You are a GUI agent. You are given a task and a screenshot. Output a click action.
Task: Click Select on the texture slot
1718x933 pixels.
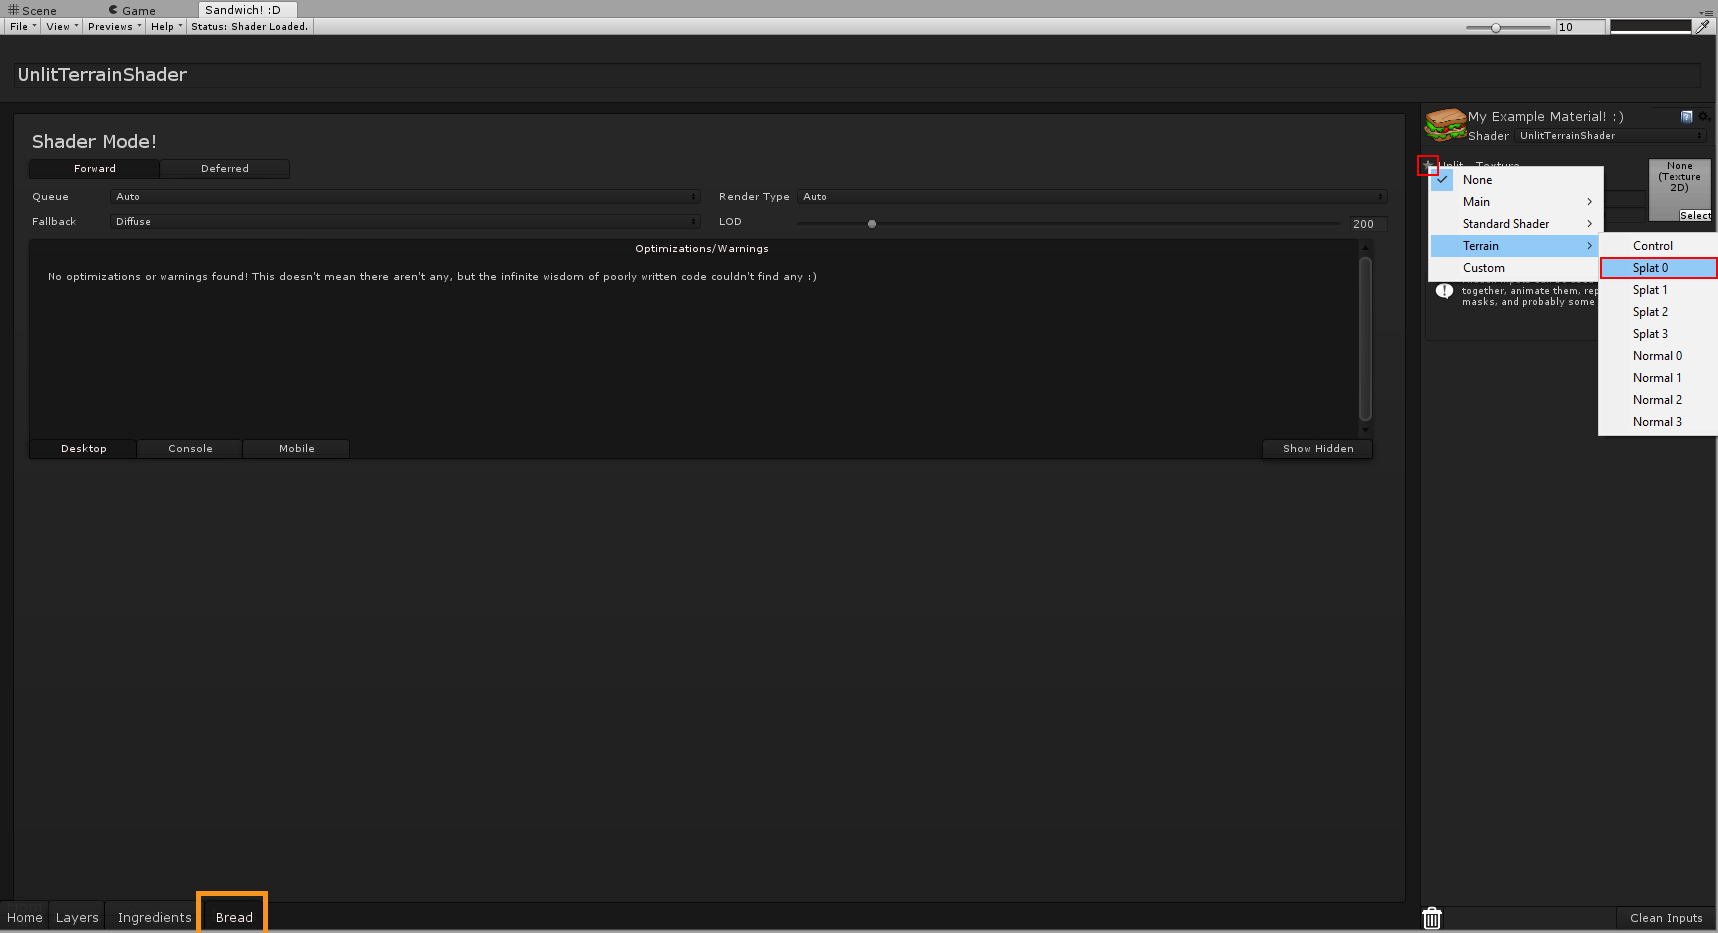tap(1695, 216)
